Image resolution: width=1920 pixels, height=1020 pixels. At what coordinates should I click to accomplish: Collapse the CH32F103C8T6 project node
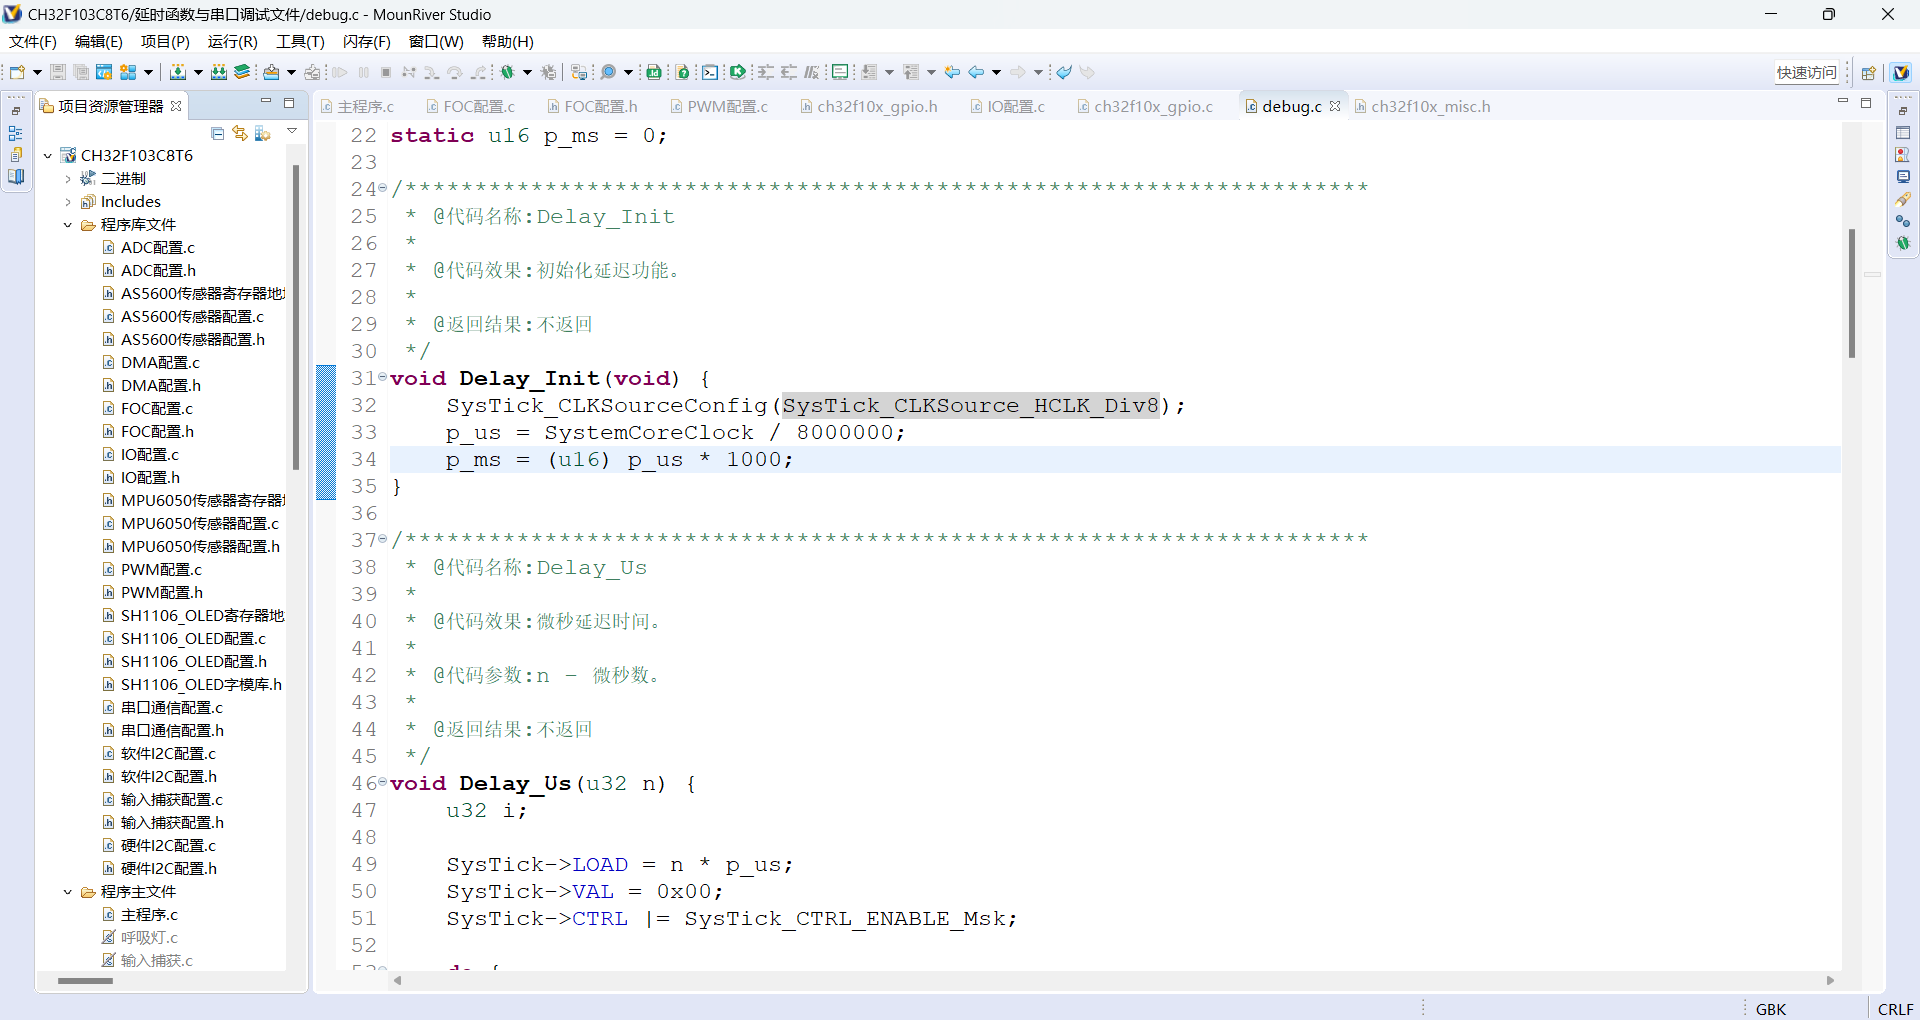click(x=48, y=156)
